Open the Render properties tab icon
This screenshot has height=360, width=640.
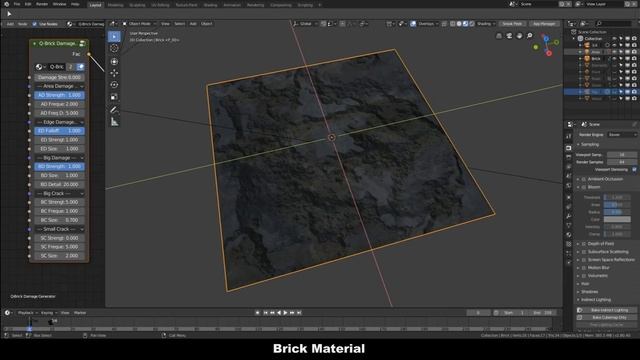(569, 148)
